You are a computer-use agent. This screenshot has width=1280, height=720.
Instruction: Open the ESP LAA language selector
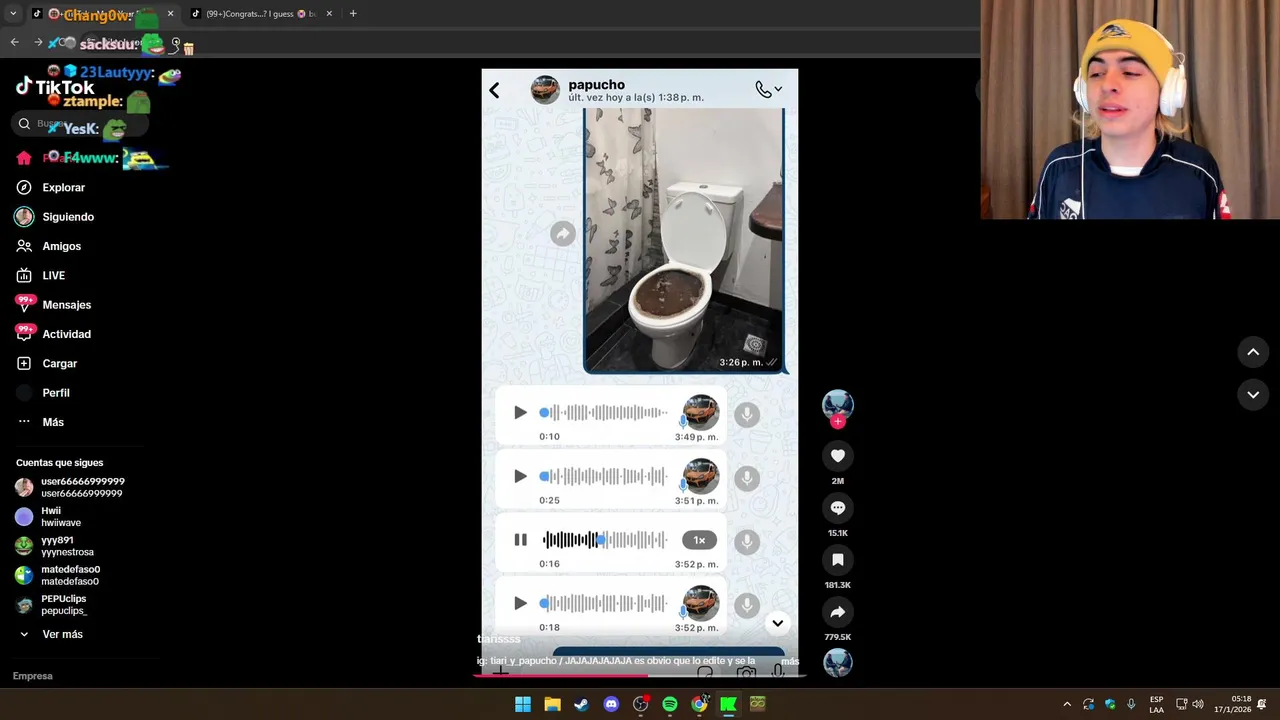[x=1156, y=704]
